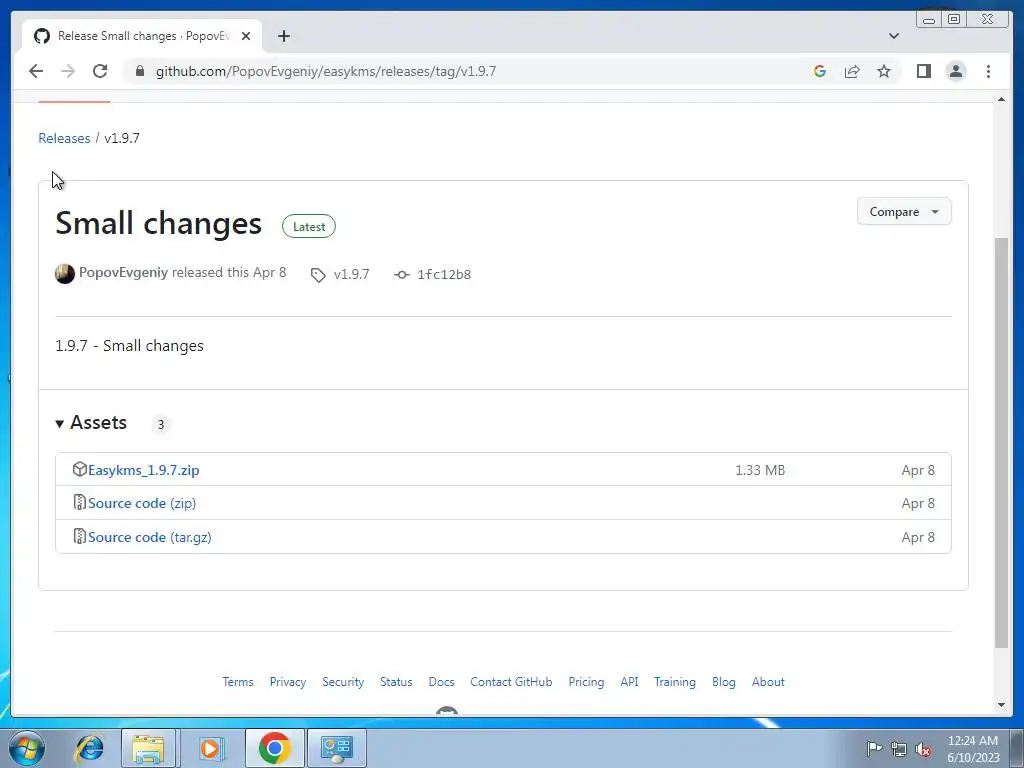
Task: Click the network tray icon
Action: (x=899, y=749)
